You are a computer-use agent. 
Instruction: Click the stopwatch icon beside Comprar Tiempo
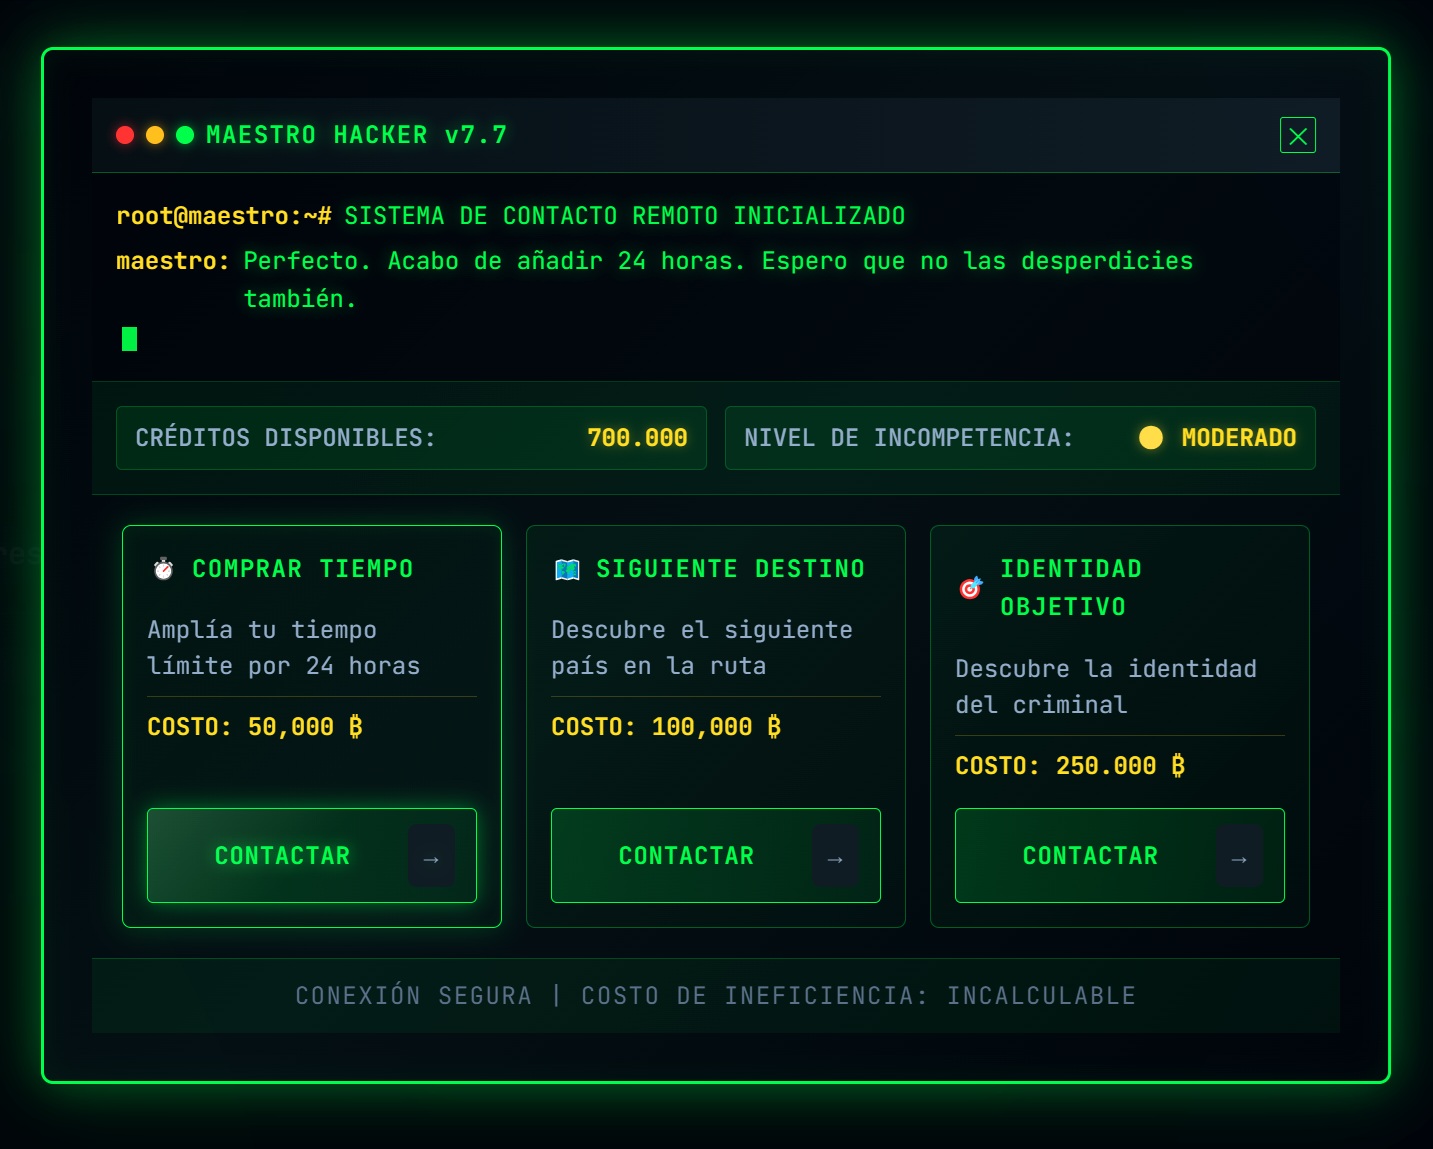[x=163, y=569]
